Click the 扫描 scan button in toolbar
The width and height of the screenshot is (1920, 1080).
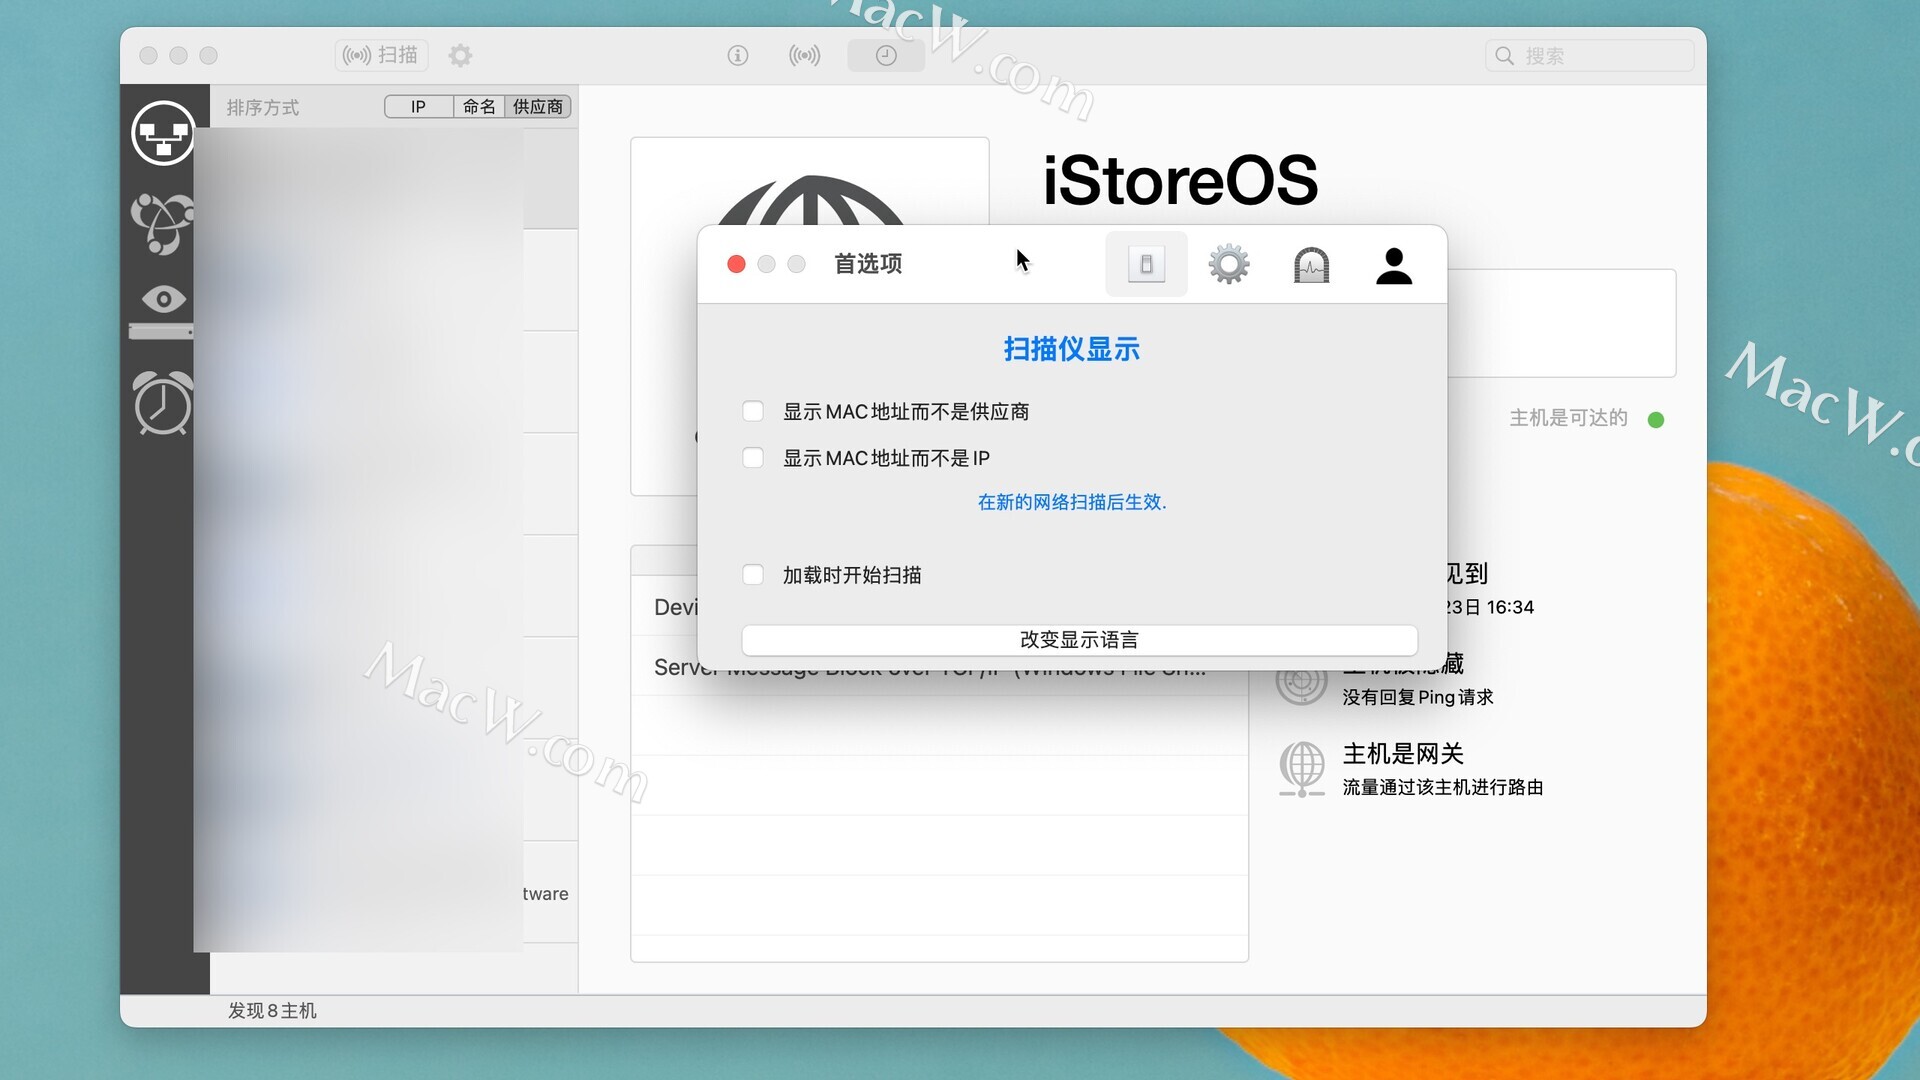[381, 55]
